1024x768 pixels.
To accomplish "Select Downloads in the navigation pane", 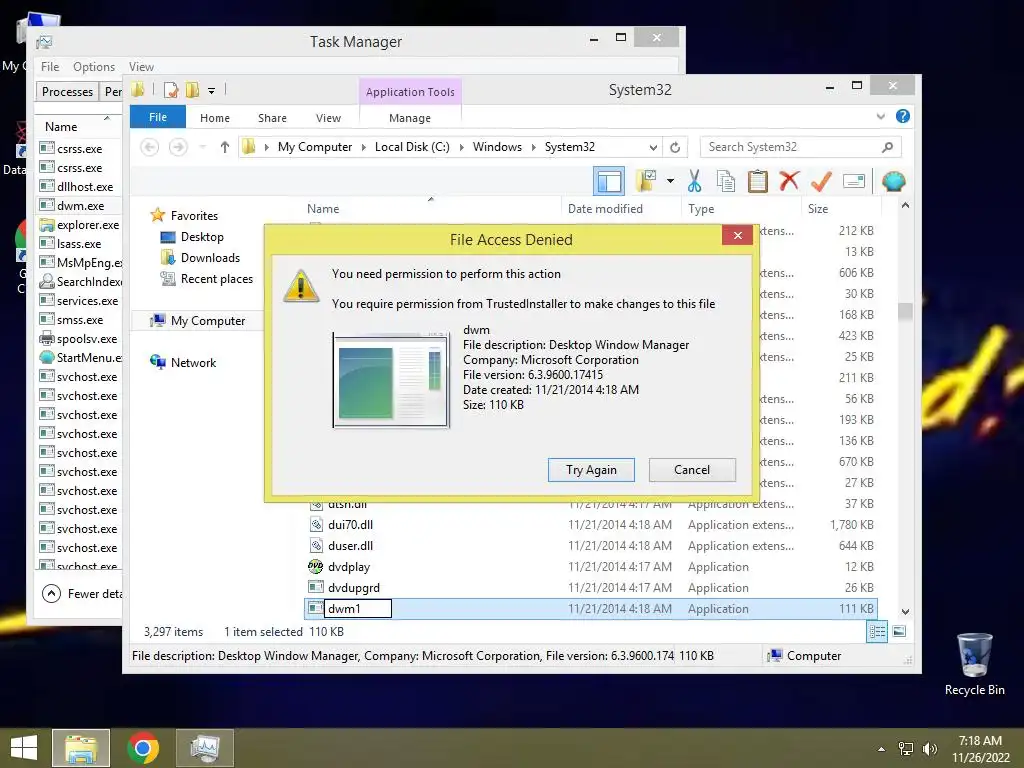I will (210, 258).
